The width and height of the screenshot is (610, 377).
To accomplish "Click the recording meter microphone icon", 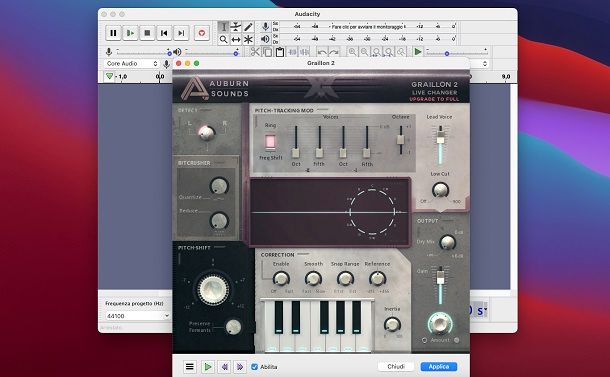I will click(265, 26).
